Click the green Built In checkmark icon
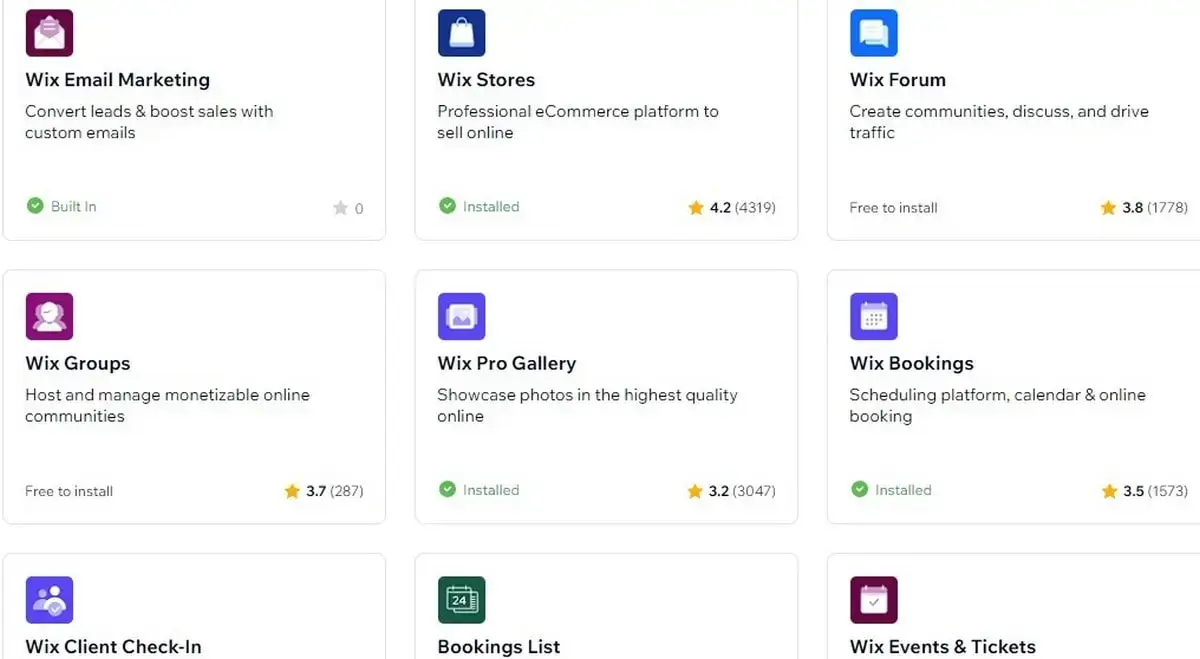Screen dimensions: 1200x659 (x=34, y=206)
